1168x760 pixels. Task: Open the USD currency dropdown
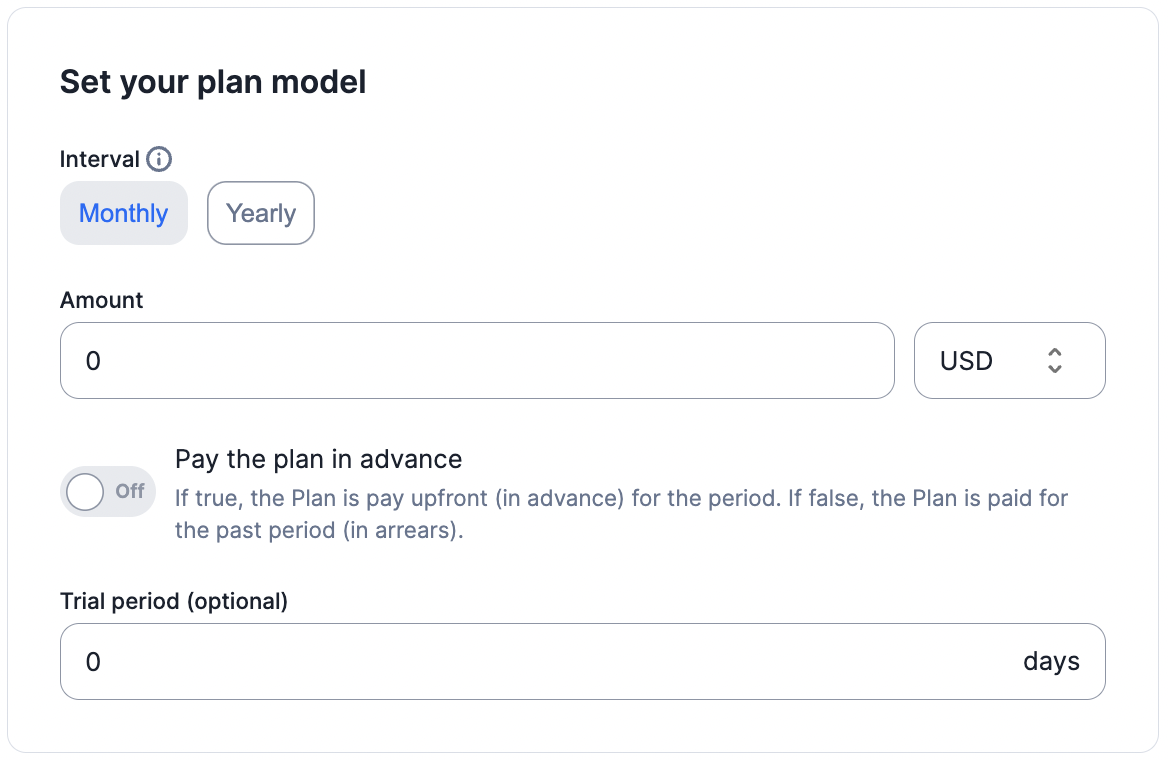pos(1009,361)
